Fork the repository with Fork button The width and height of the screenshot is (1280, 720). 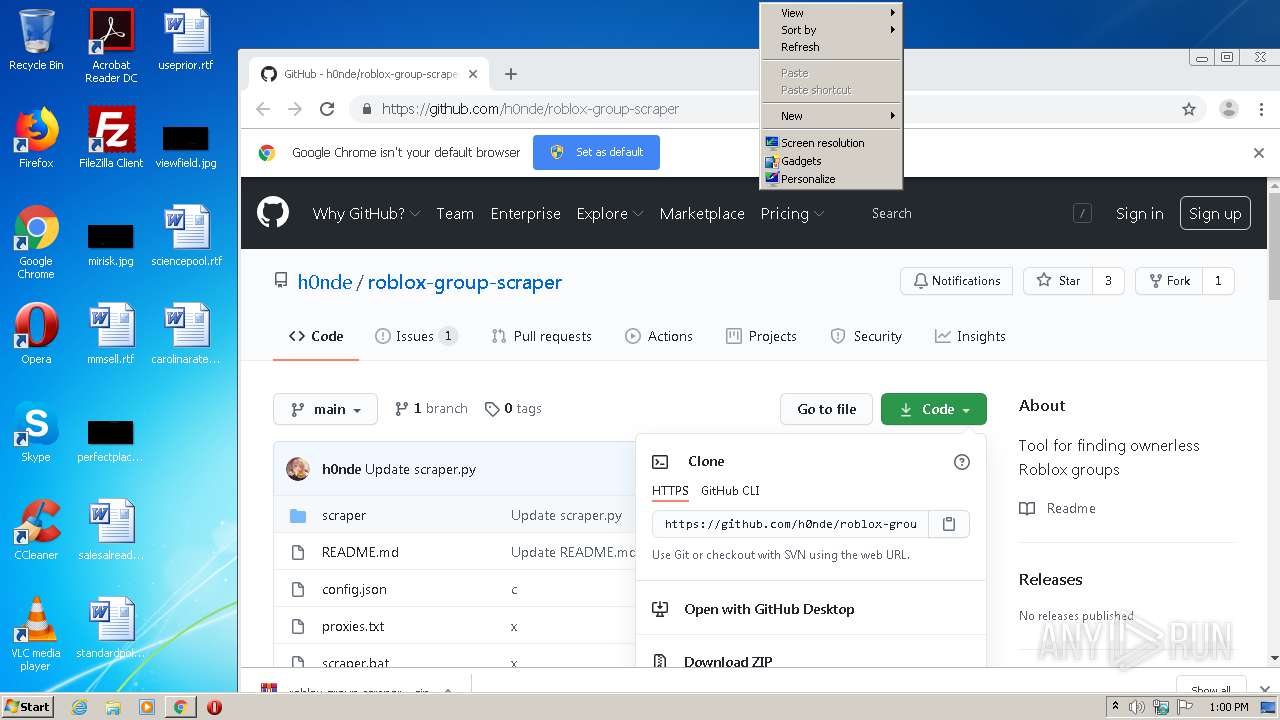tap(1169, 281)
